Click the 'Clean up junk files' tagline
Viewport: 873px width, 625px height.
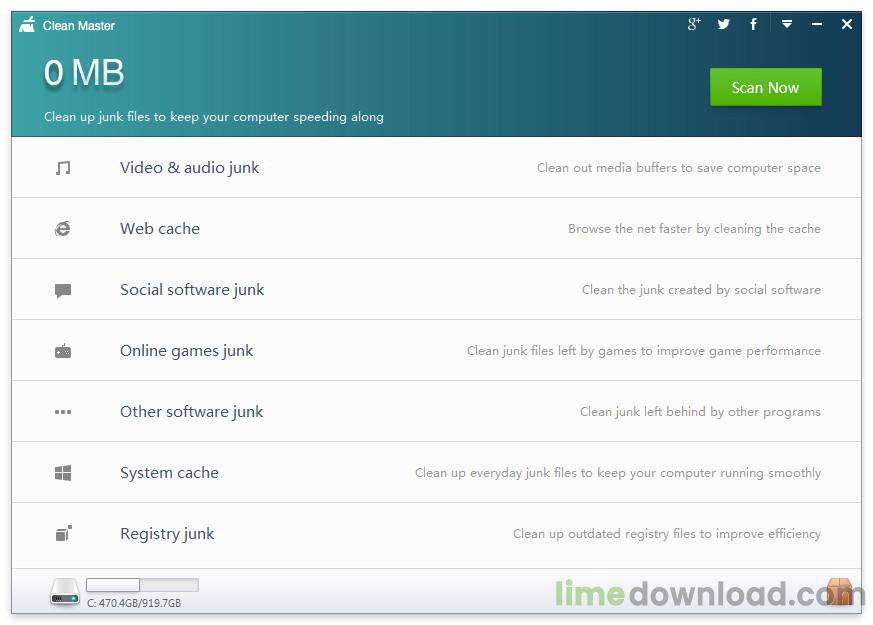[x=214, y=117]
